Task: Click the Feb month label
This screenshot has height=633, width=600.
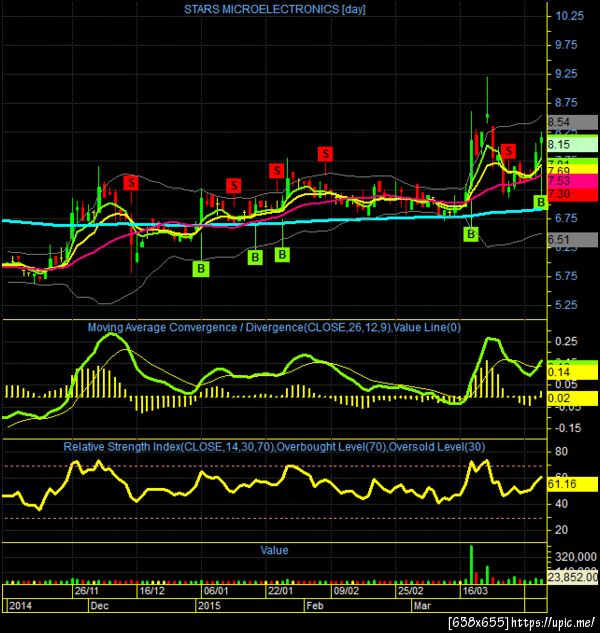Action: (x=315, y=606)
